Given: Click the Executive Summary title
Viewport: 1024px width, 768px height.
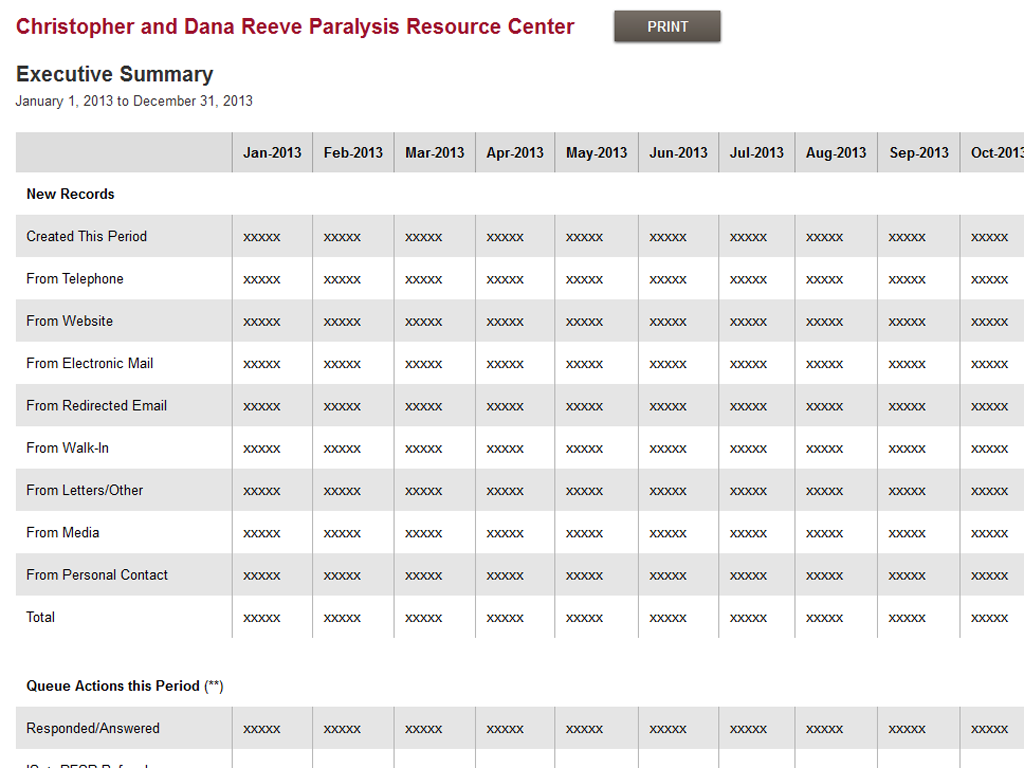Looking at the screenshot, I should click(x=114, y=74).
